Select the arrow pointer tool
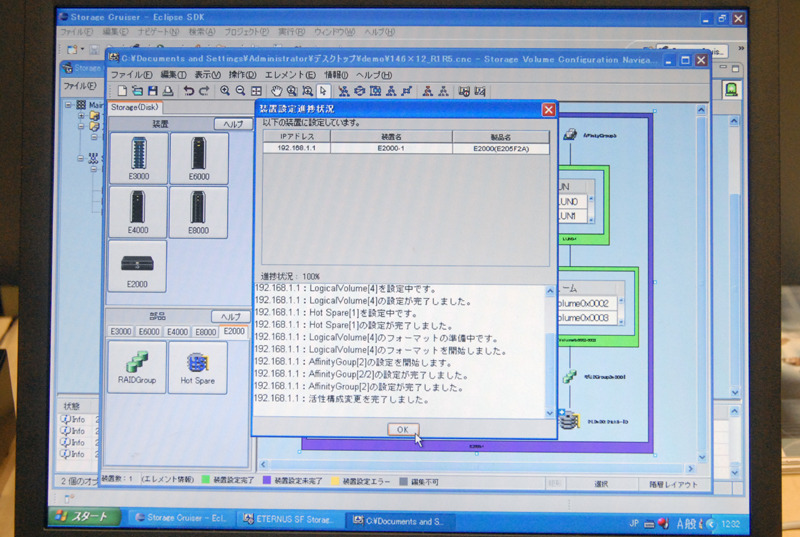Viewport: 800px width, 537px height. point(323,91)
